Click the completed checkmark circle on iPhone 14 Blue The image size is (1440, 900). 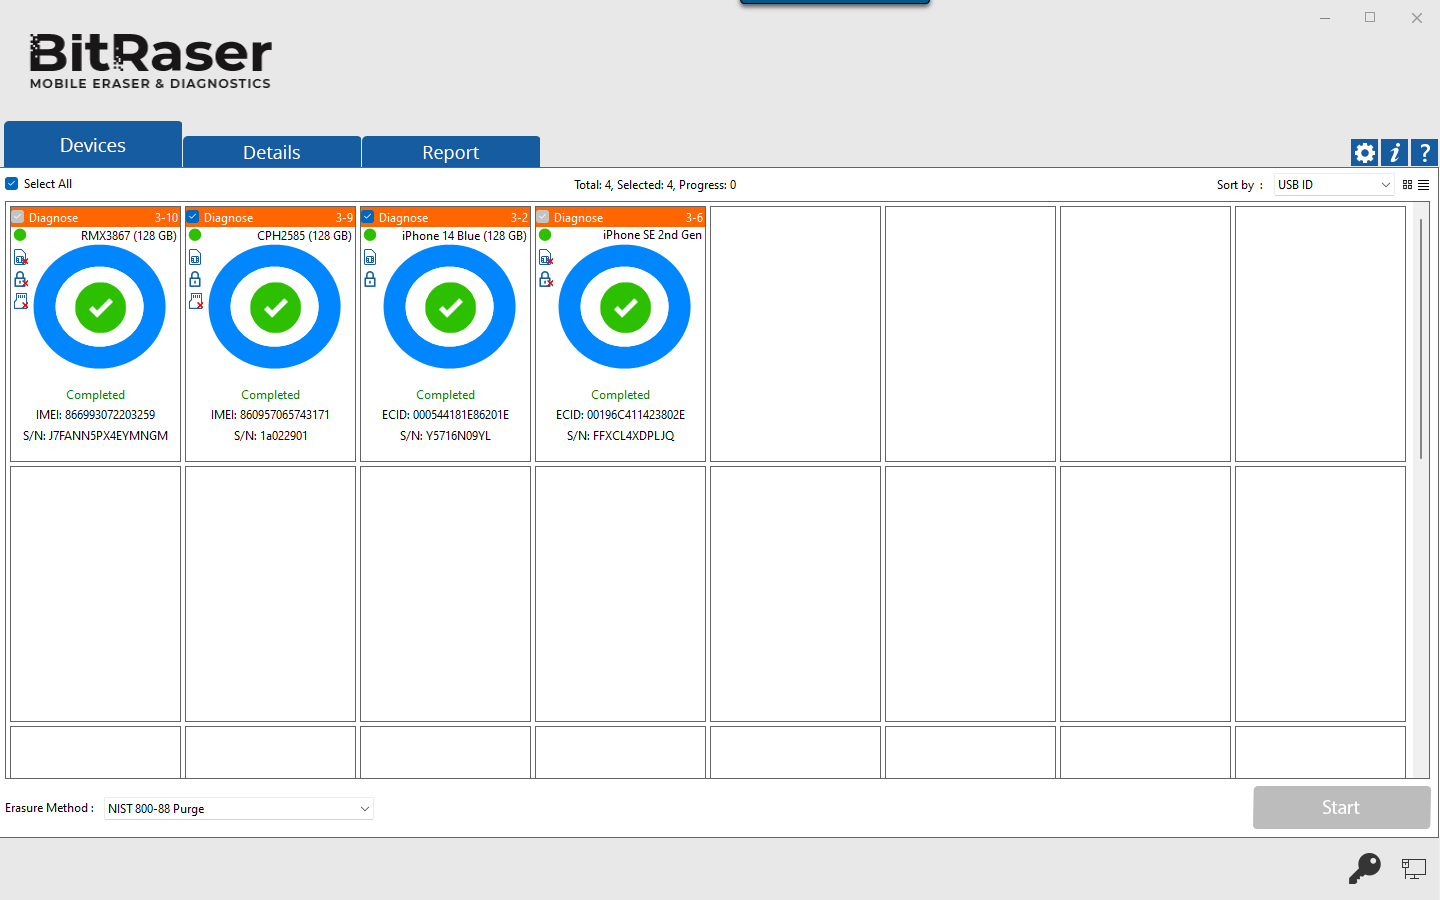point(450,307)
